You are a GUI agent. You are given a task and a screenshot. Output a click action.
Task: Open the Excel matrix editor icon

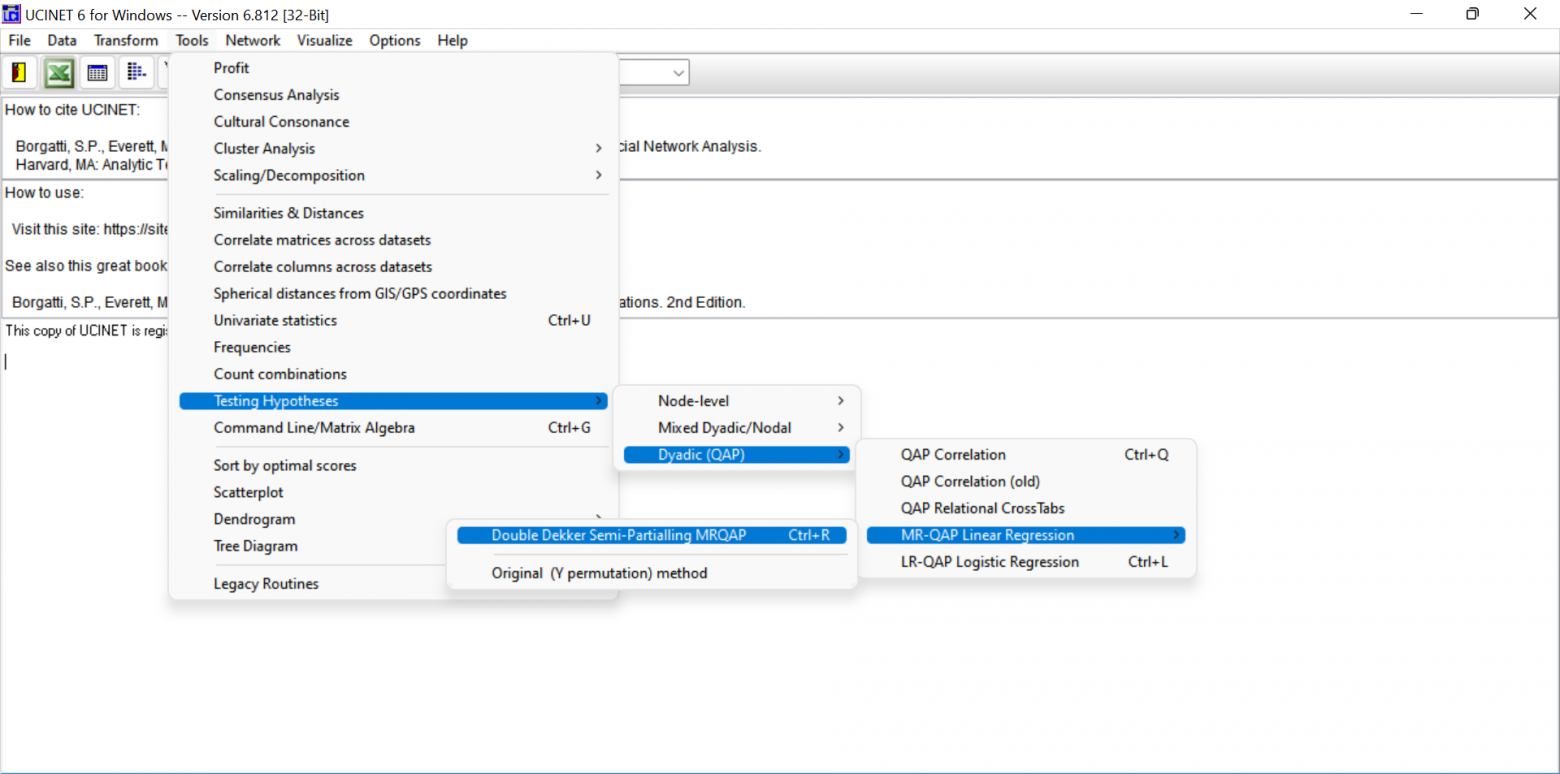pyautogui.click(x=59, y=73)
